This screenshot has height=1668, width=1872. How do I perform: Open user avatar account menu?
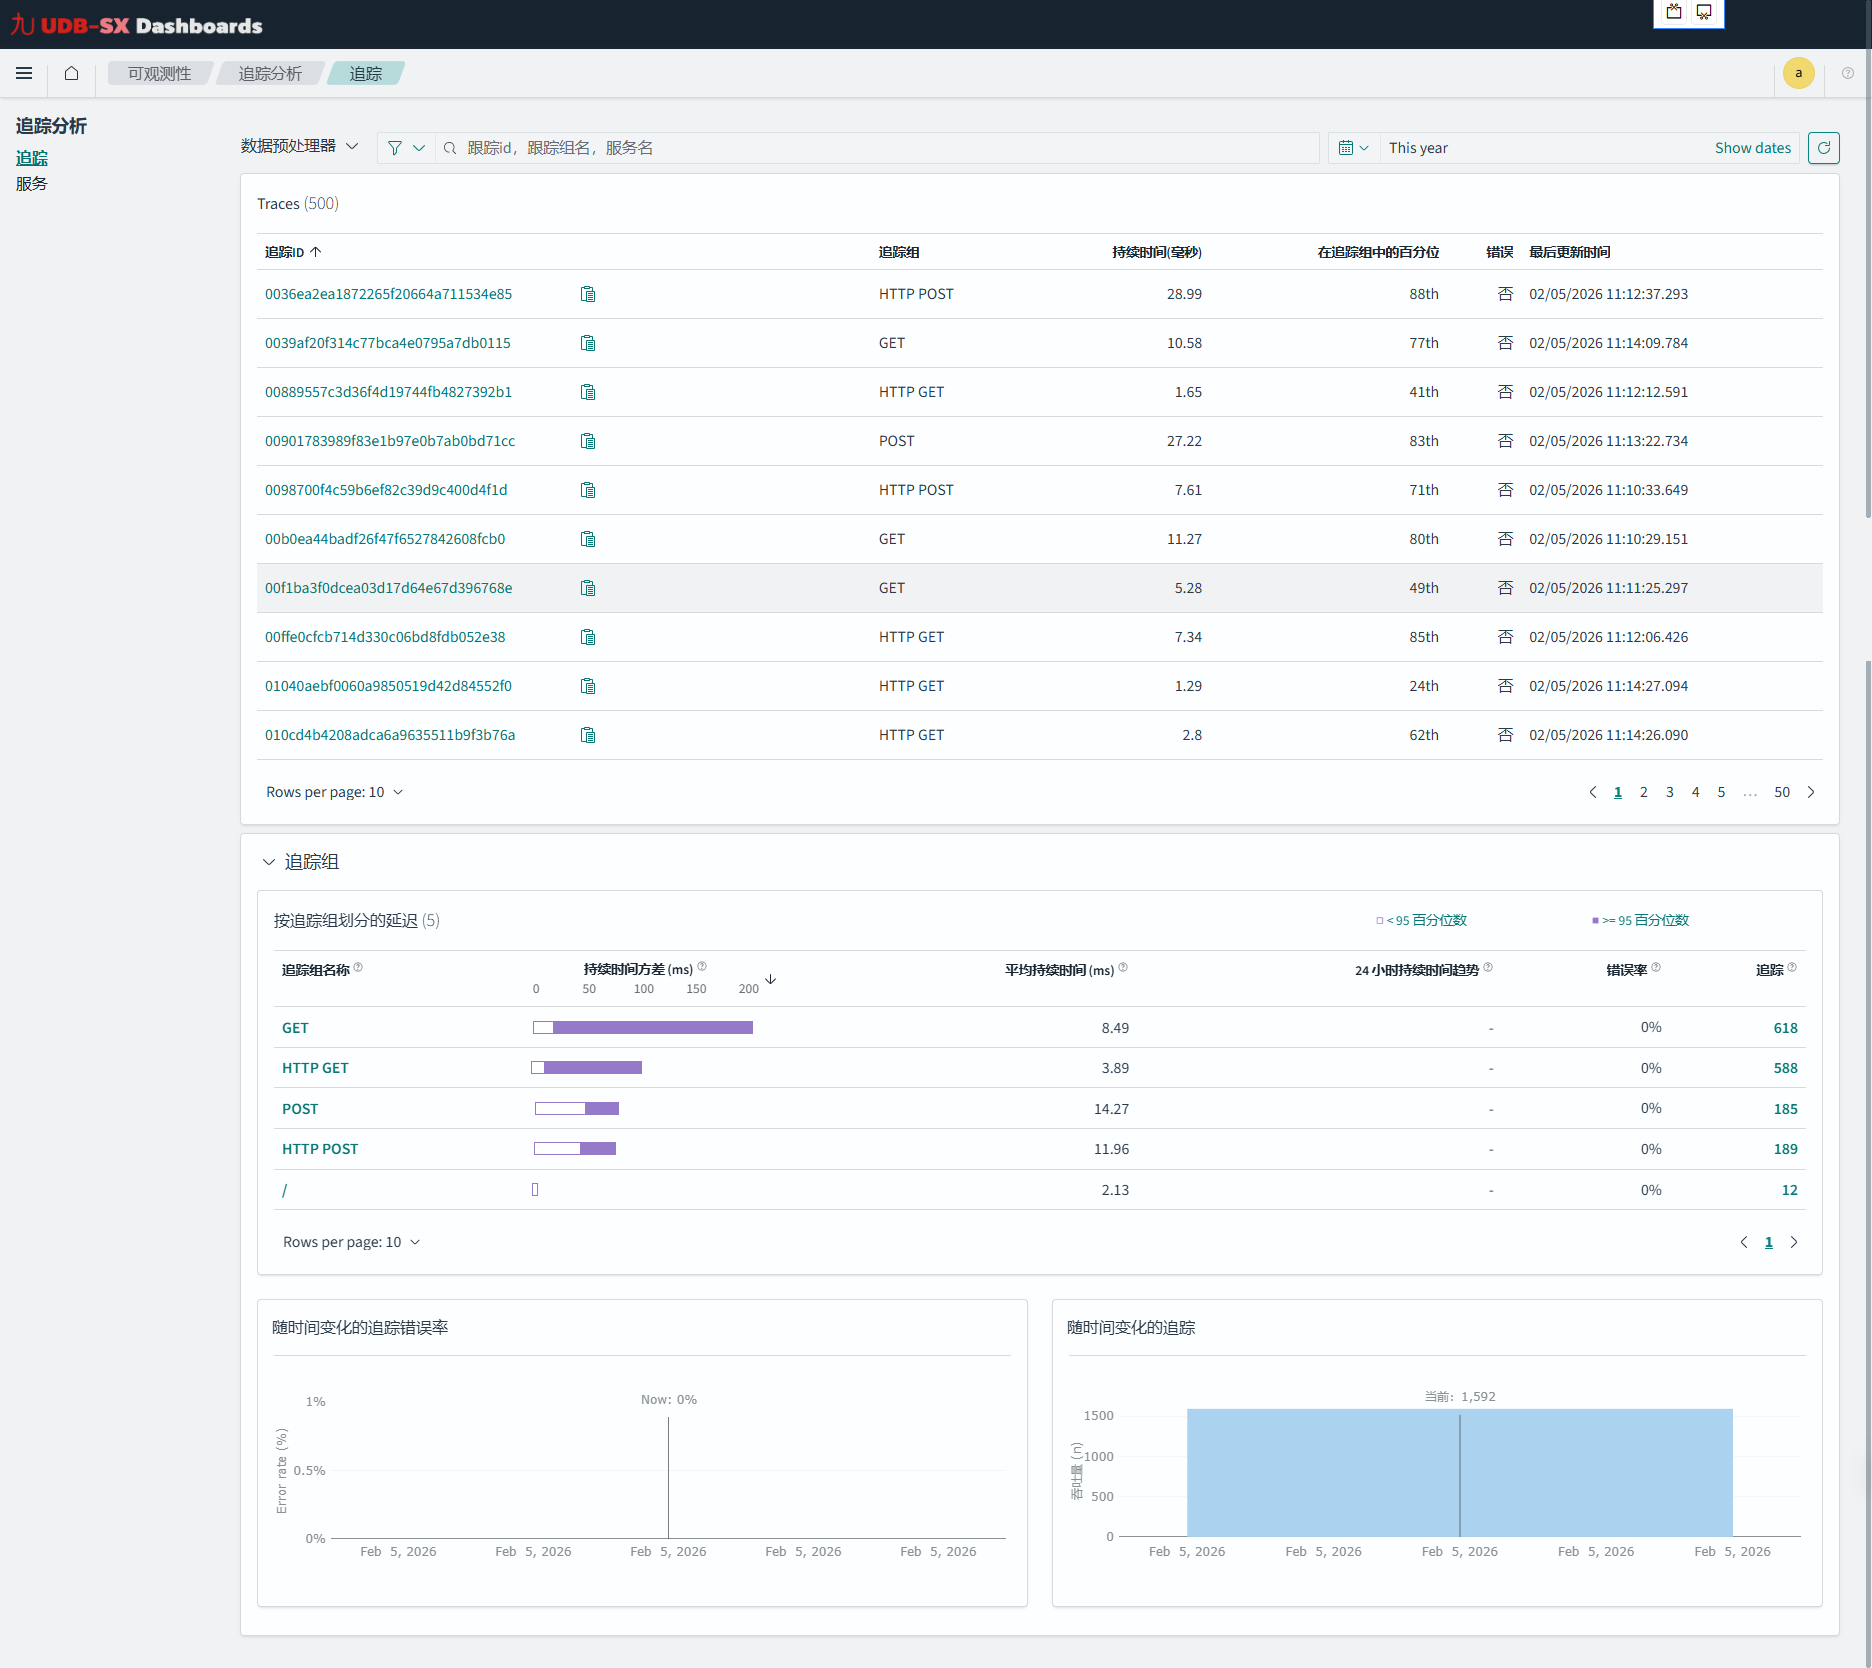click(1798, 73)
